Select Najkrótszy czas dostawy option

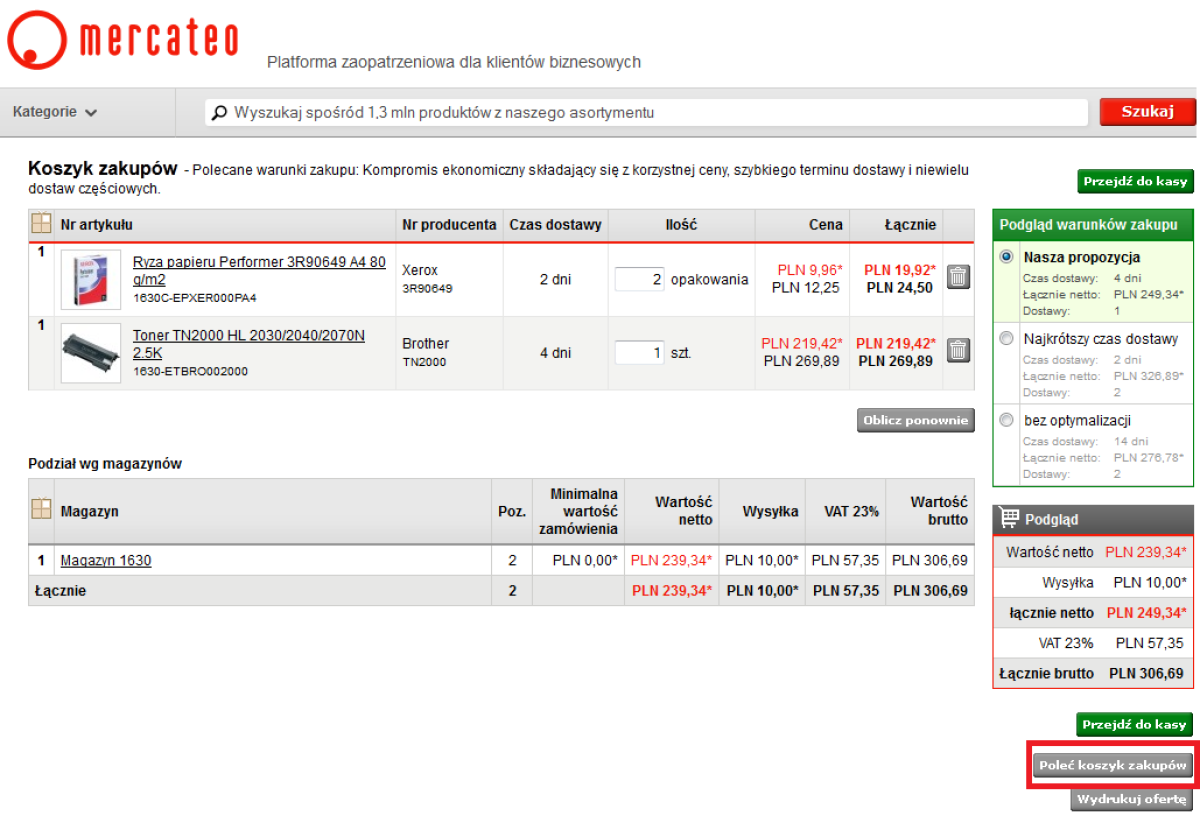pos(1006,339)
